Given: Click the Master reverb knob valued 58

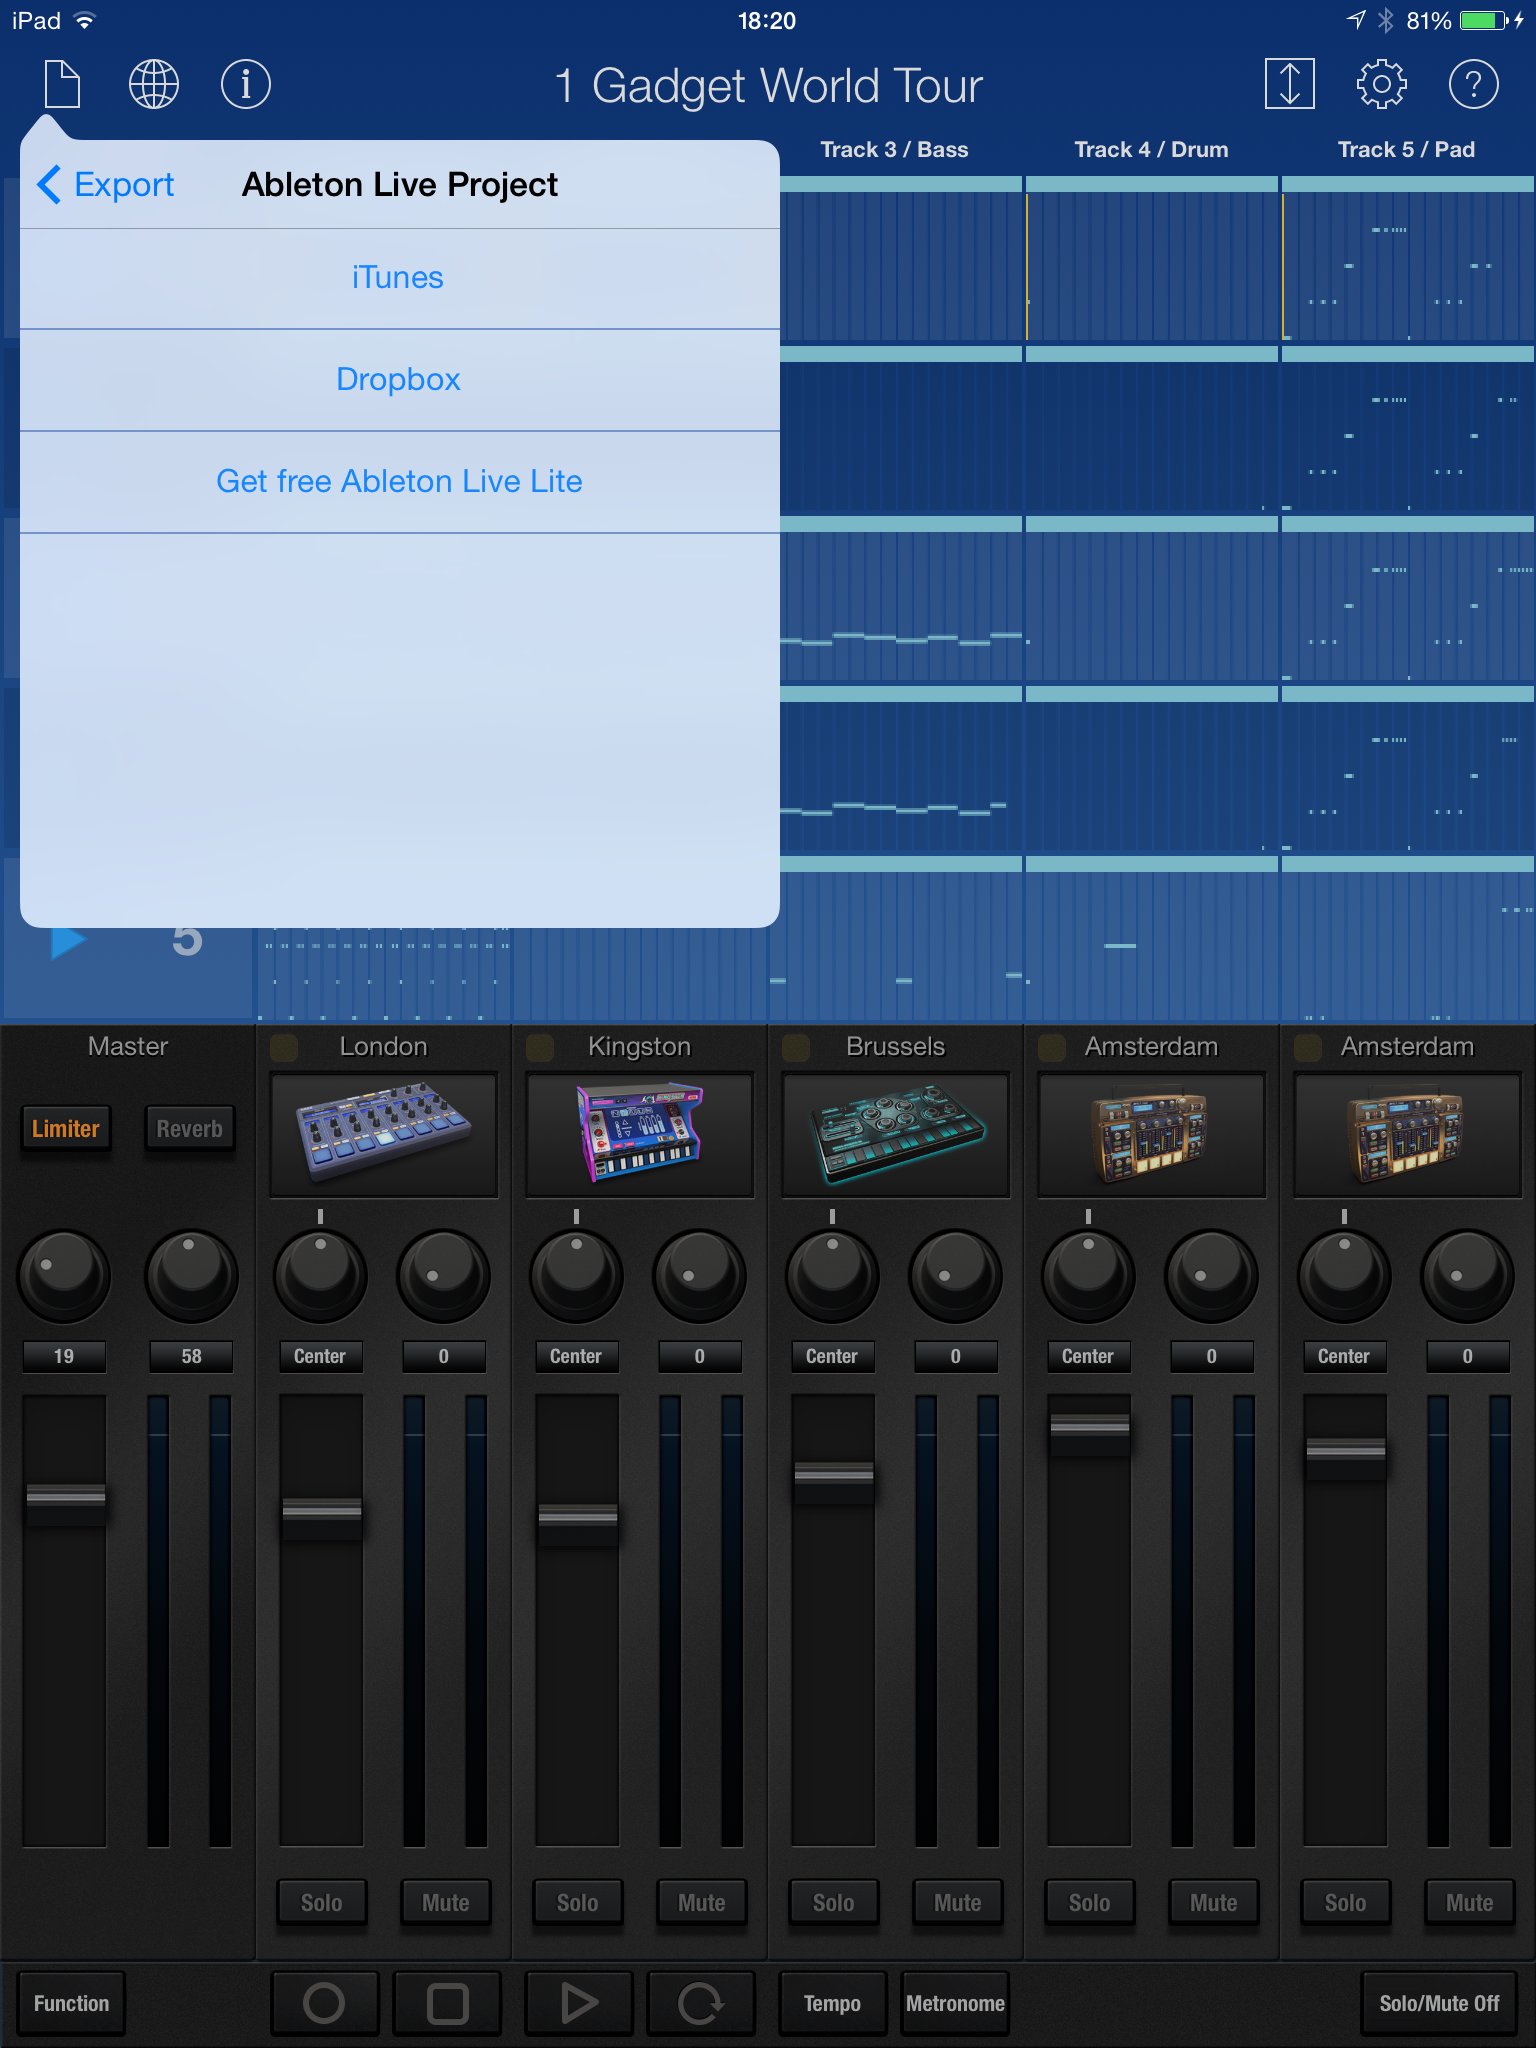Looking at the screenshot, I should [192, 1275].
